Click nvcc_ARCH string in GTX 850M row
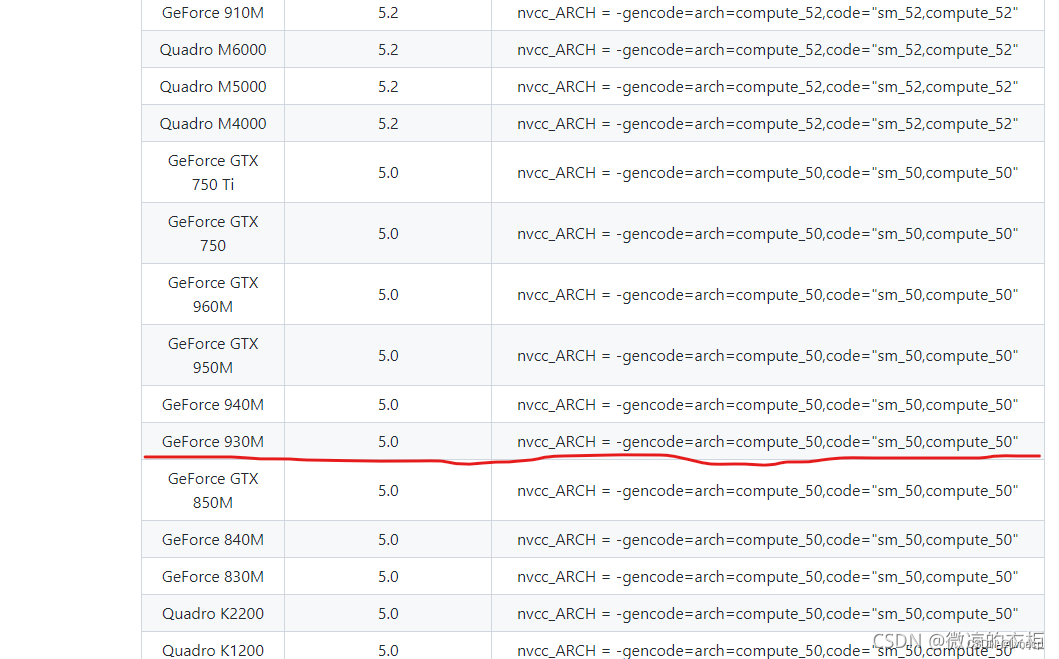1059x659 pixels. (767, 492)
